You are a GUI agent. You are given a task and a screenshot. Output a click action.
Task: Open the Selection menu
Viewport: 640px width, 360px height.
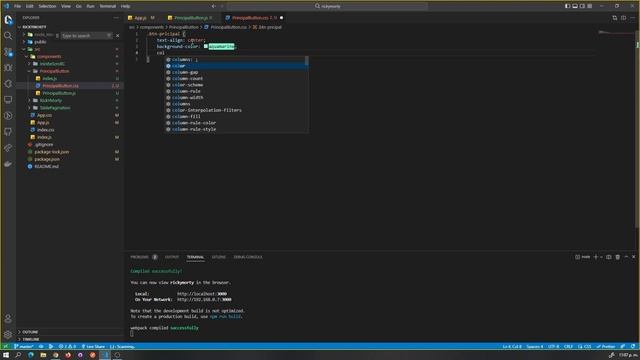[x=47, y=6]
